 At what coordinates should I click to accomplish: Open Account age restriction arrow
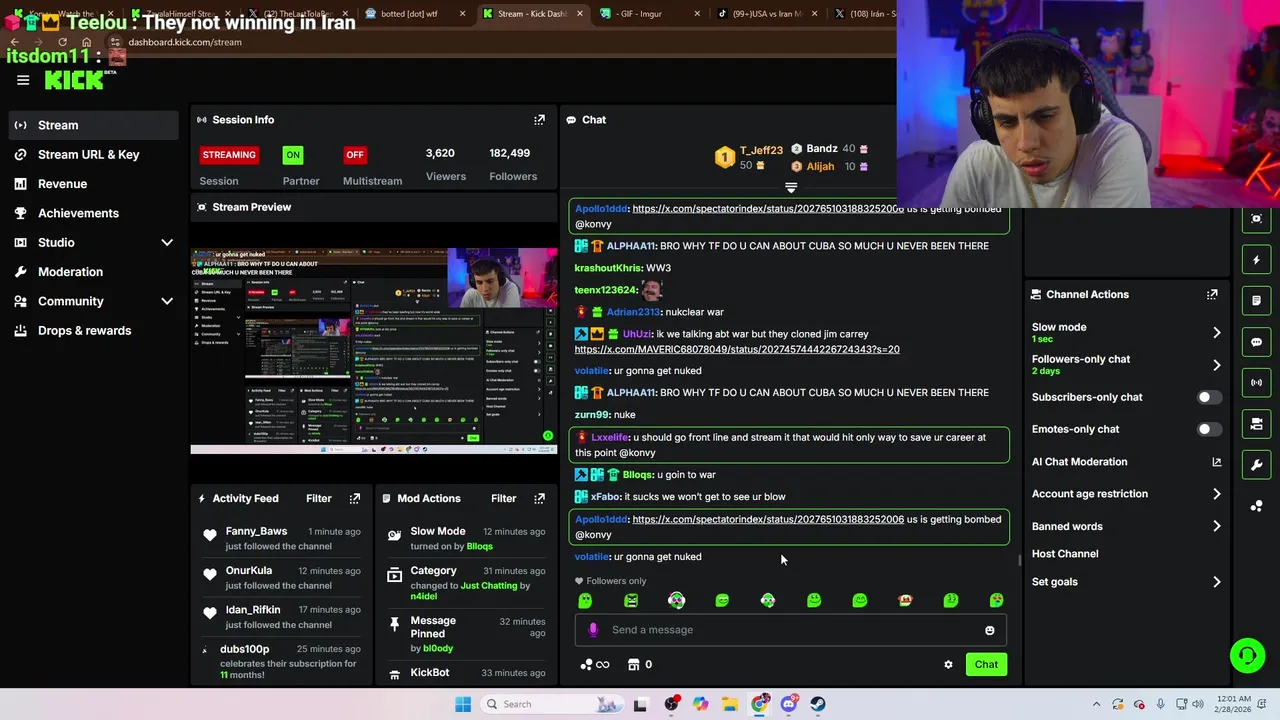click(1216, 494)
